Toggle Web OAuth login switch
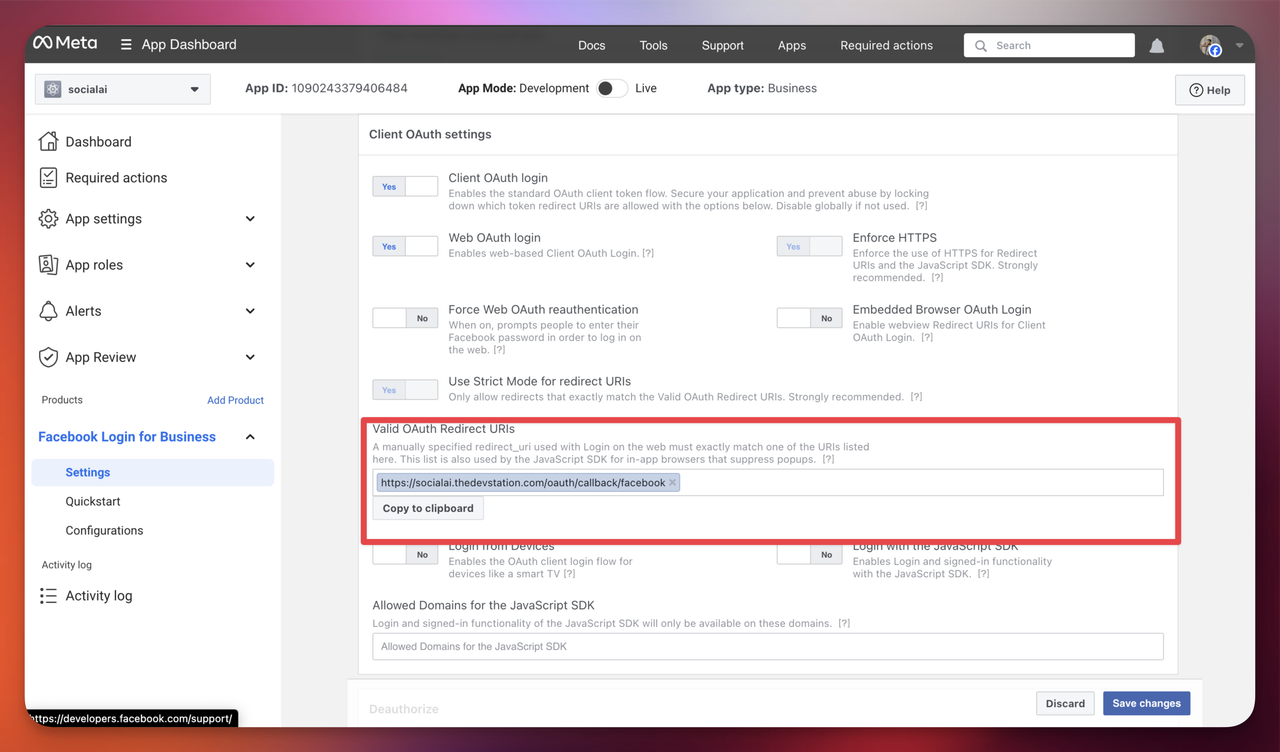The width and height of the screenshot is (1280, 752). [x=405, y=246]
